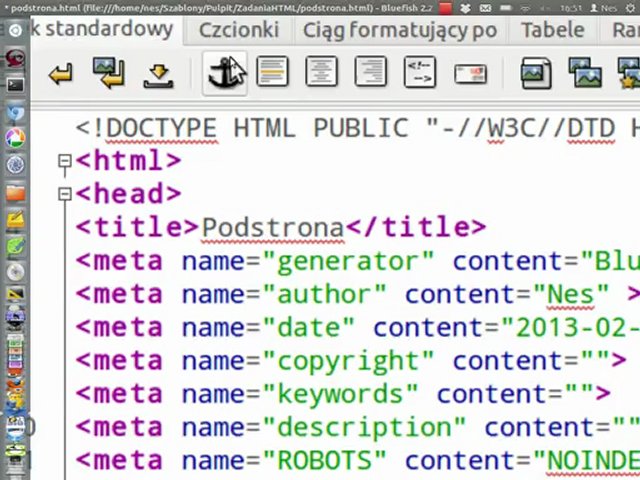Collapse the <head> code fold marker
640x480 pixels.
65,194
